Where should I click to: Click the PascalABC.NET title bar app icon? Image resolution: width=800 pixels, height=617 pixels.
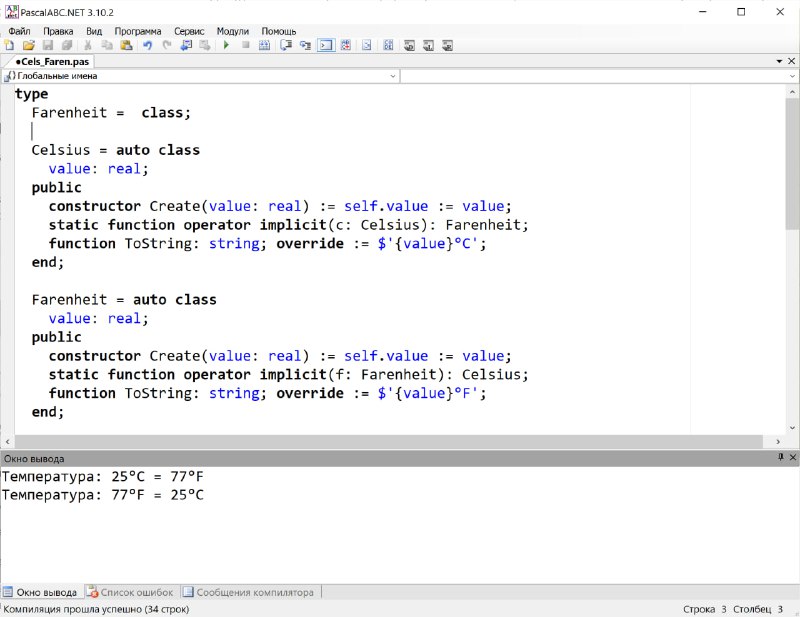tap(11, 12)
